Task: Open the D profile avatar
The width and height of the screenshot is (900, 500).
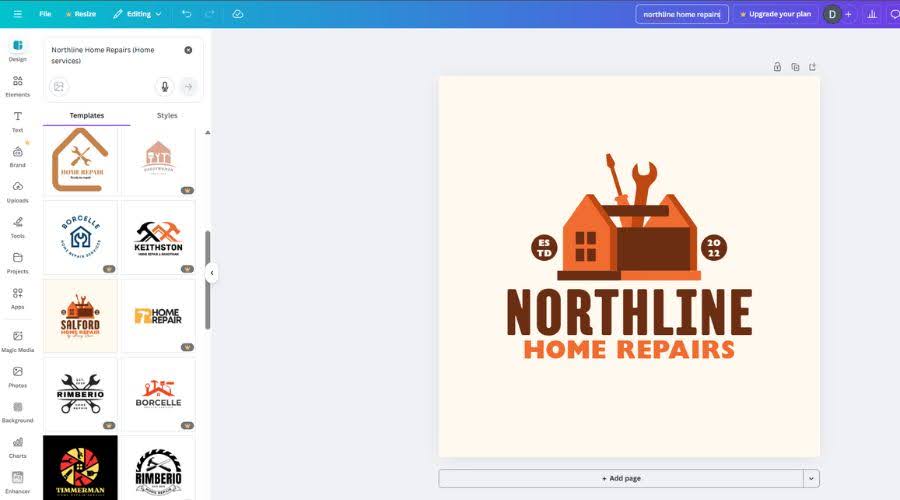Action: [x=832, y=14]
